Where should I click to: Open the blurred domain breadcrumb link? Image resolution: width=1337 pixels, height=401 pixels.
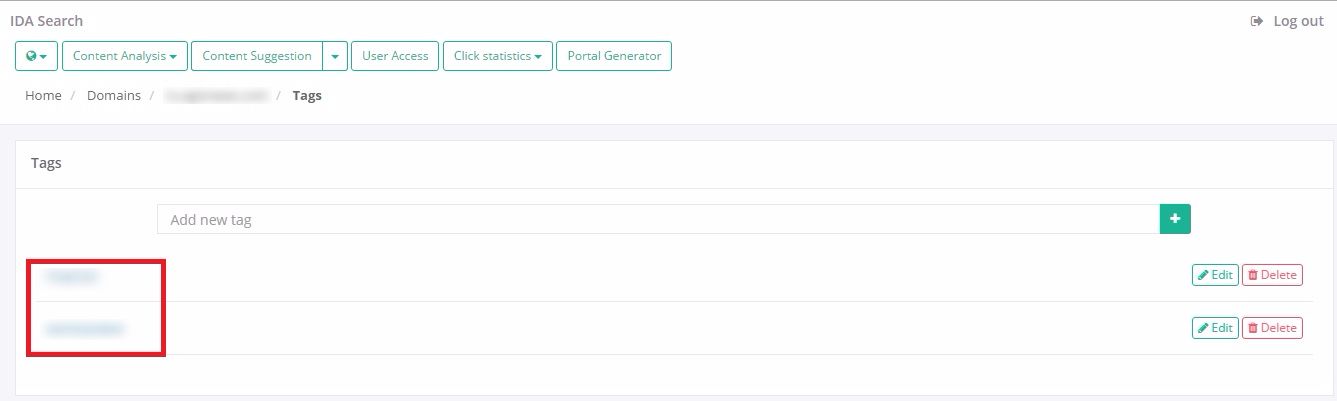(217, 96)
